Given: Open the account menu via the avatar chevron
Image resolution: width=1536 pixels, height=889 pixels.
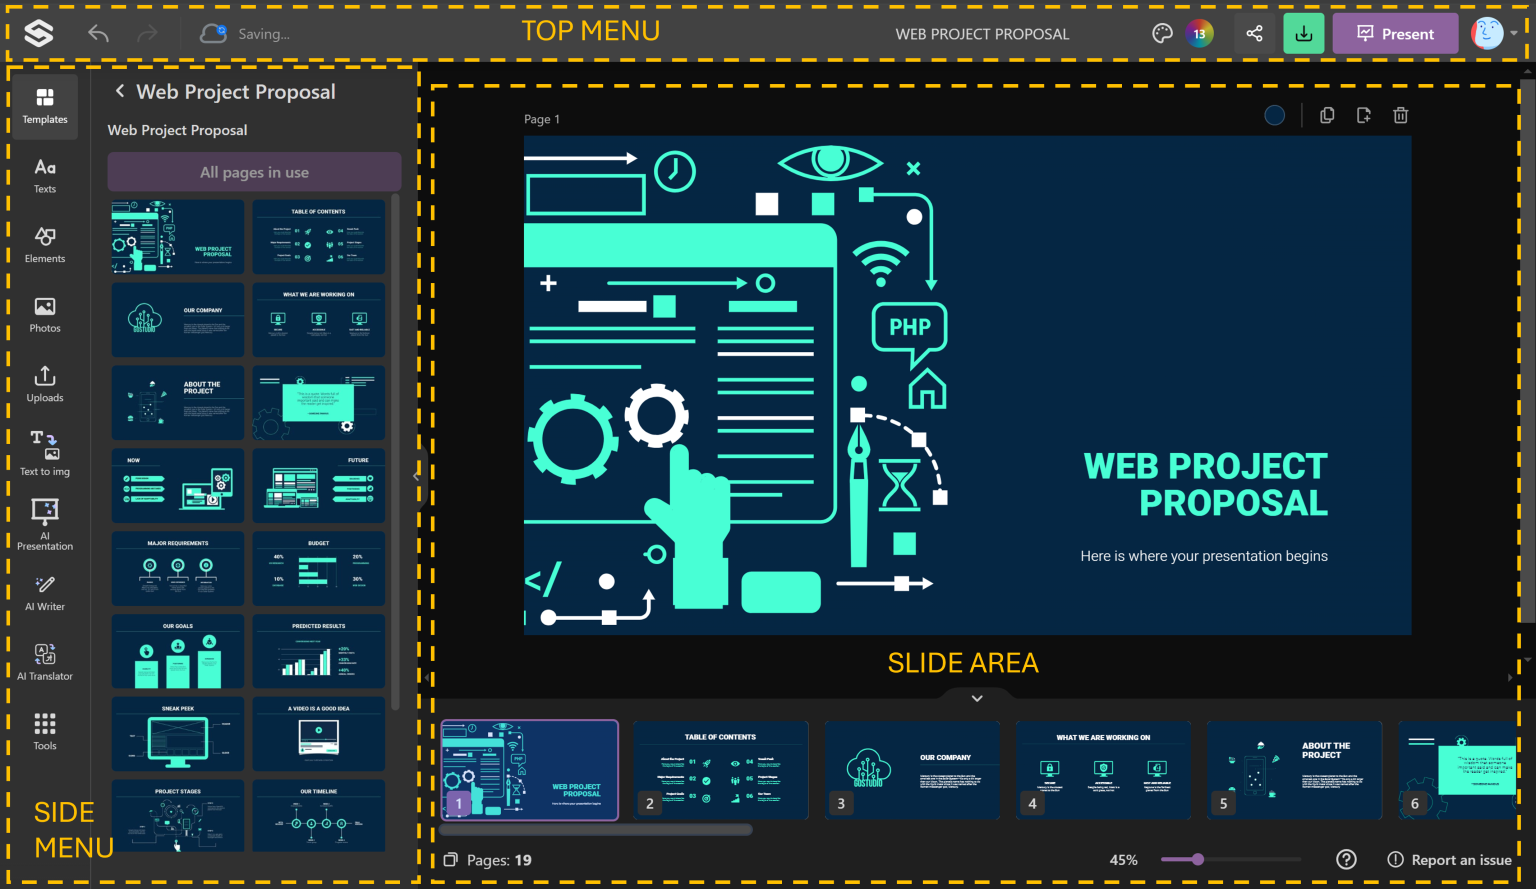Looking at the screenshot, I should [1512, 33].
